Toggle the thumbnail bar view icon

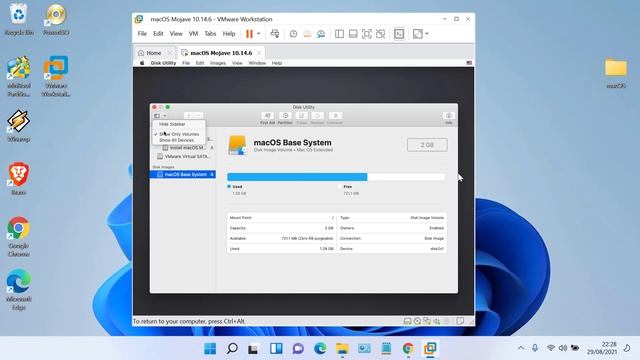pos(353,34)
